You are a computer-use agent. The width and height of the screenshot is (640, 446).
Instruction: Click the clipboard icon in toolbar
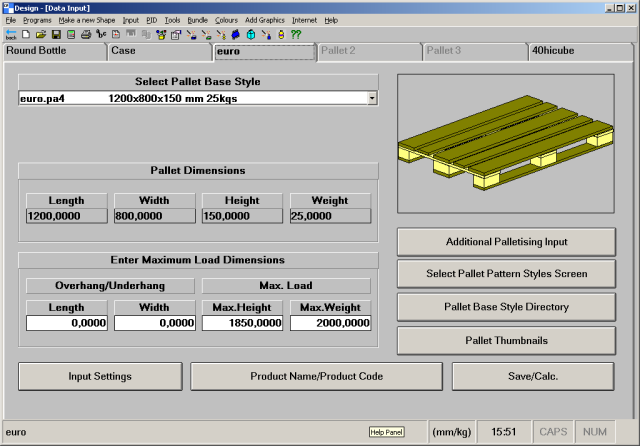coord(176,35)
